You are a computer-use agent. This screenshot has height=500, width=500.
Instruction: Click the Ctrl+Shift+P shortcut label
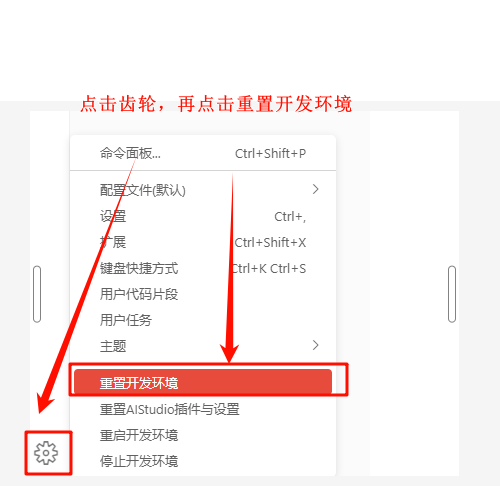click(x=270, y=154)
